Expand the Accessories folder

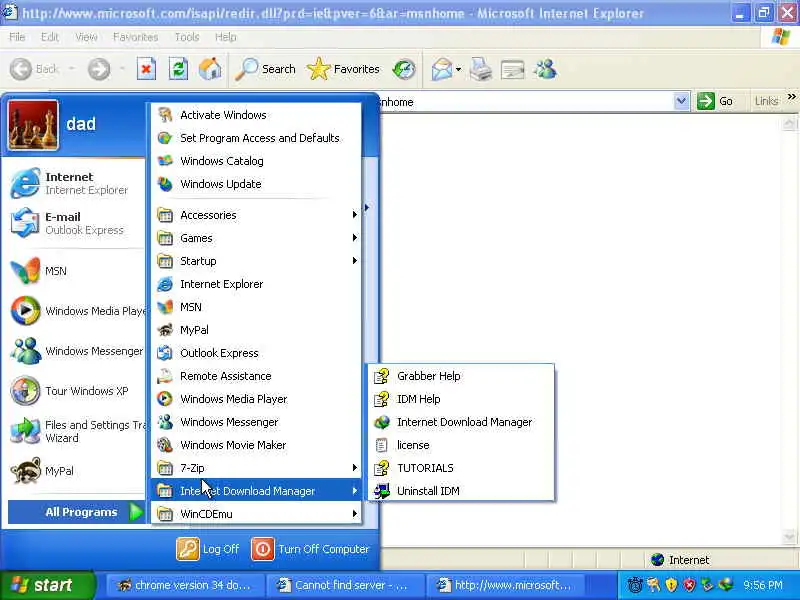256,215
